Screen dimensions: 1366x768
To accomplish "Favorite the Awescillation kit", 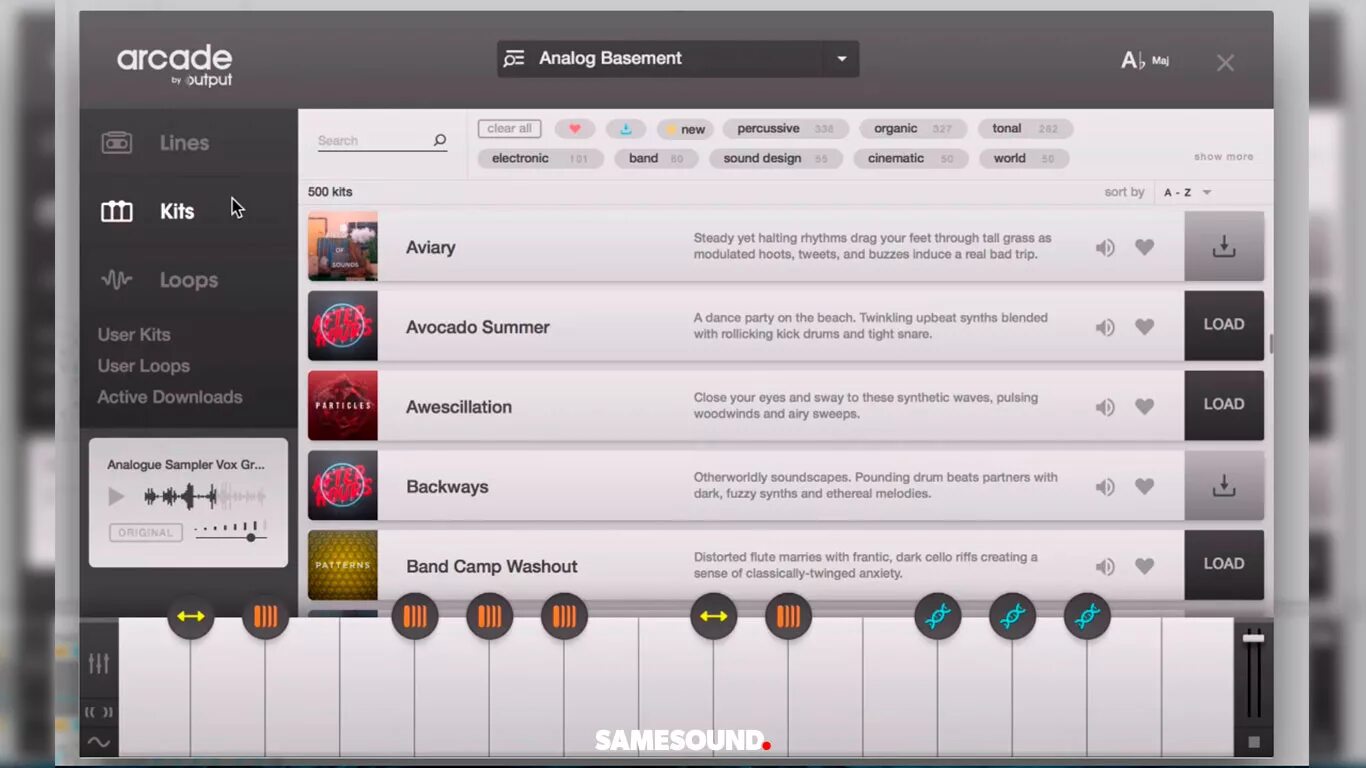I will [x=1145, y=406].
